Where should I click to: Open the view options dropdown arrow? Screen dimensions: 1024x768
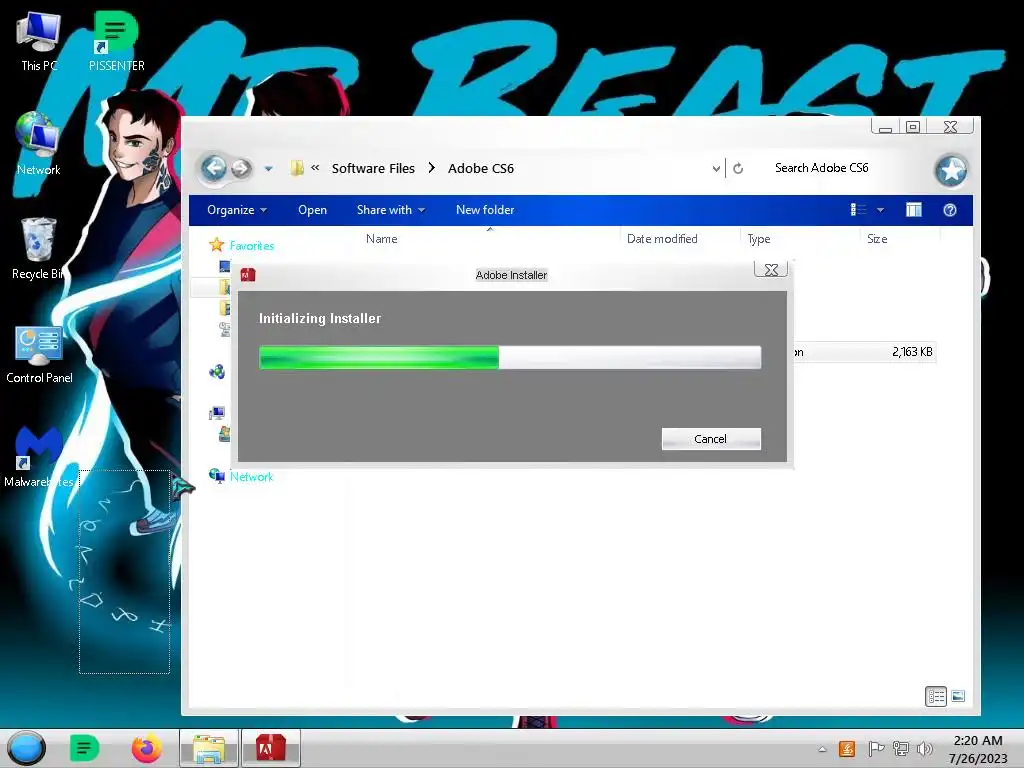coord(880,210)
